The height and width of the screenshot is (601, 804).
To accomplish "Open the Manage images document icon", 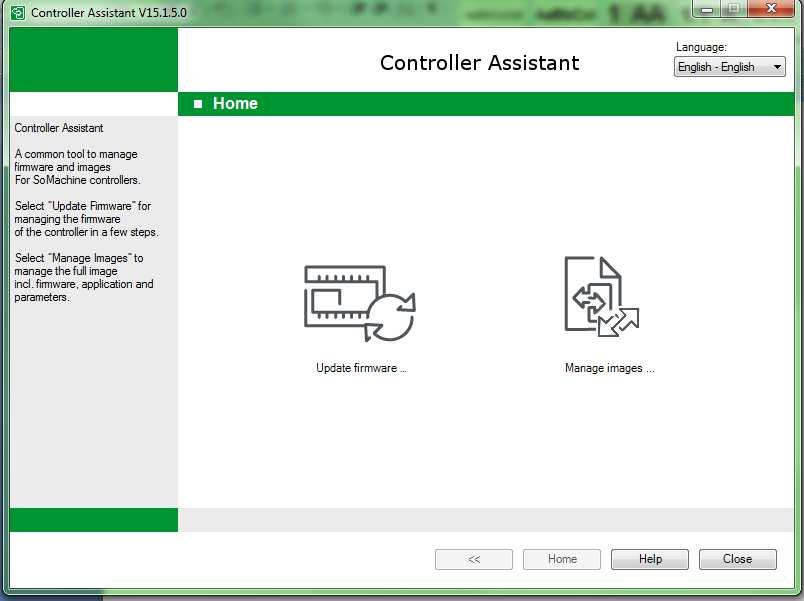I will point(602,296).
